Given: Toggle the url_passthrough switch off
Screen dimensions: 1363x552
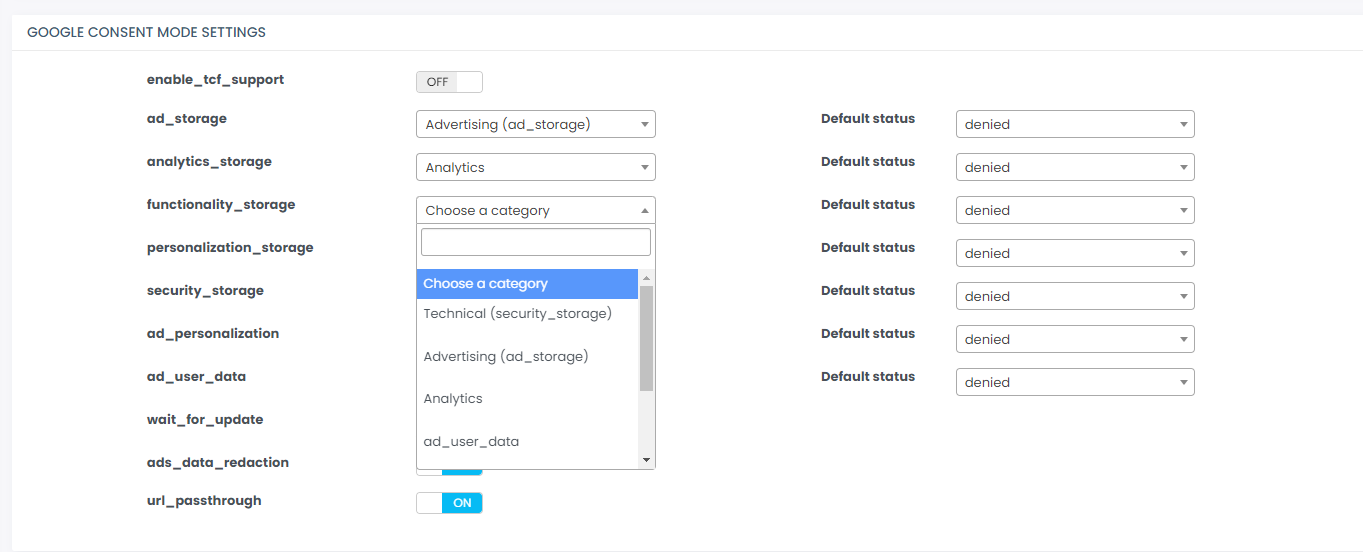Looking at the screenshot, I should pos(449,503).
